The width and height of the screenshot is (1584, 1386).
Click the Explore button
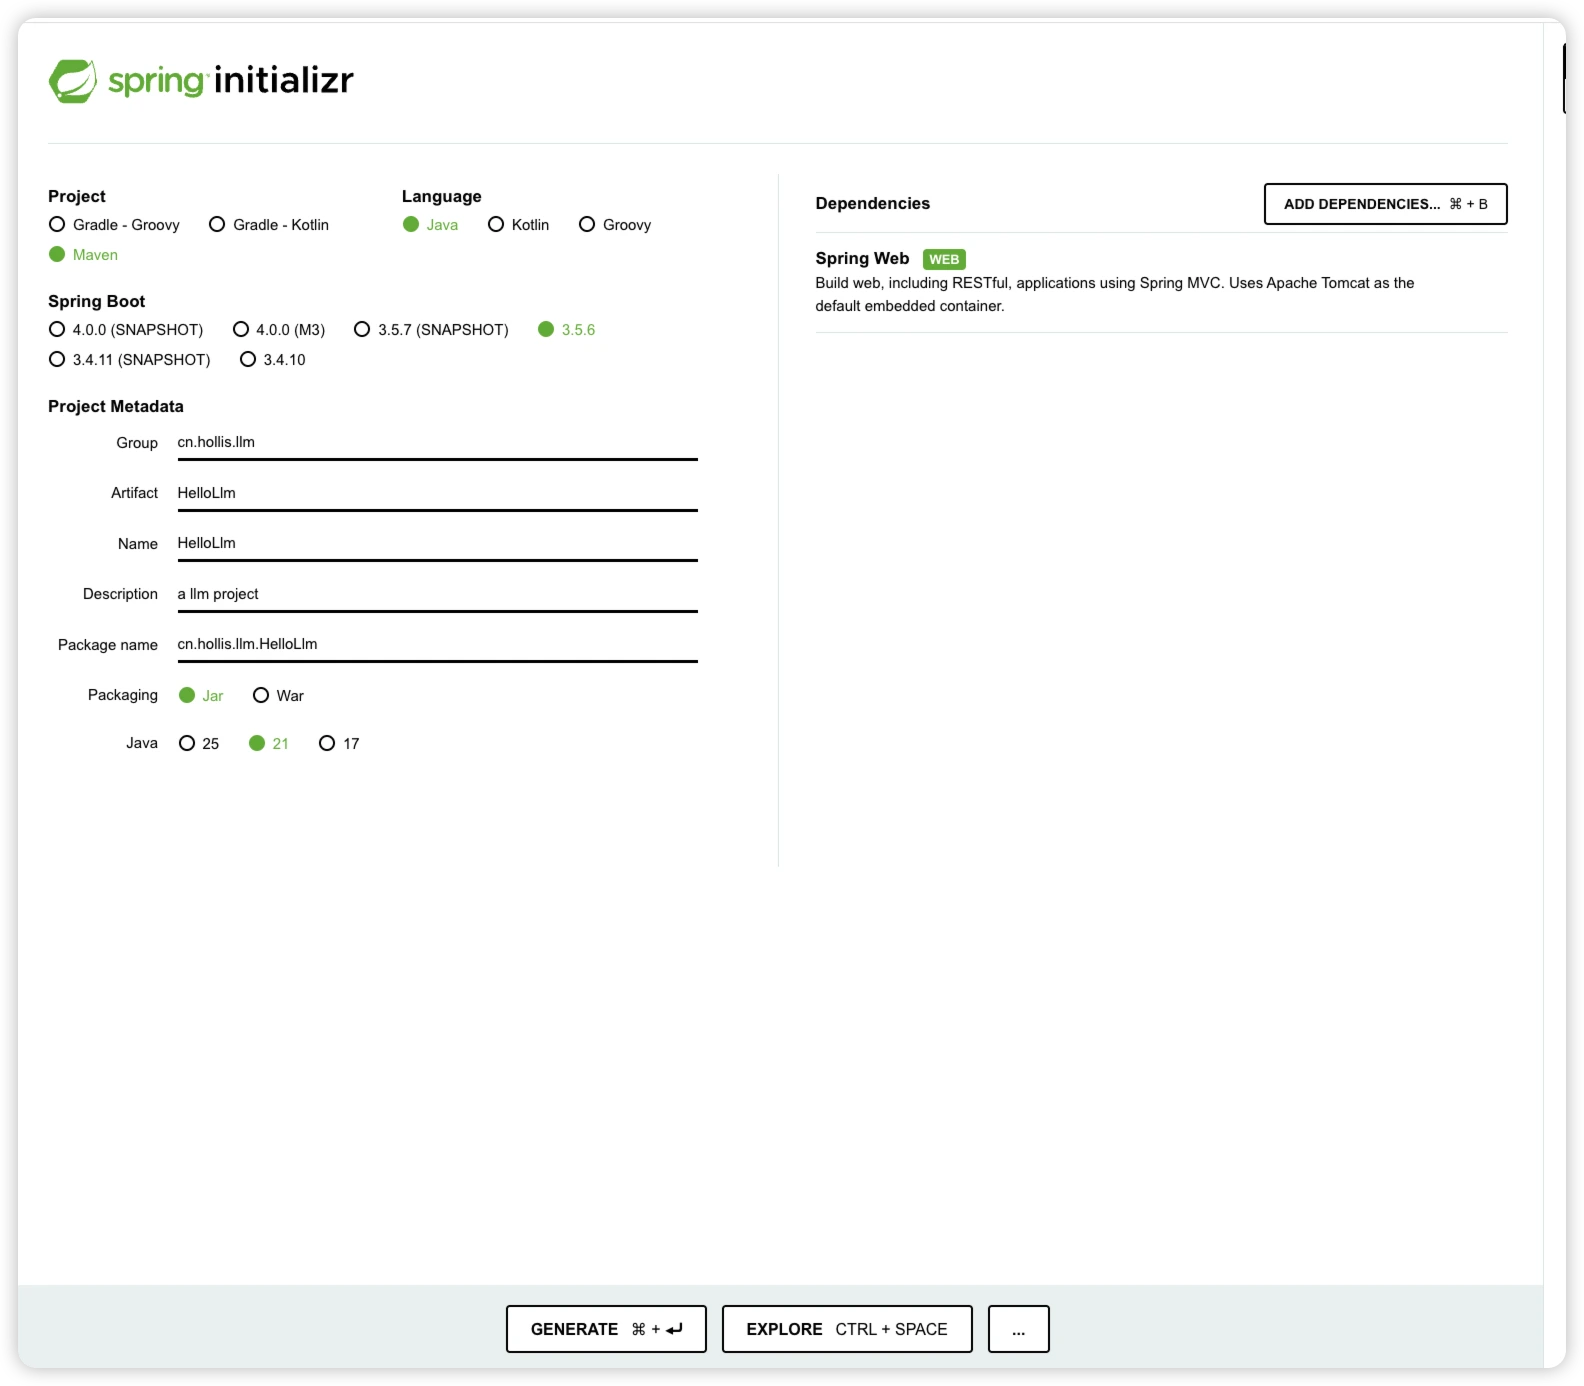pos(847,1329)
